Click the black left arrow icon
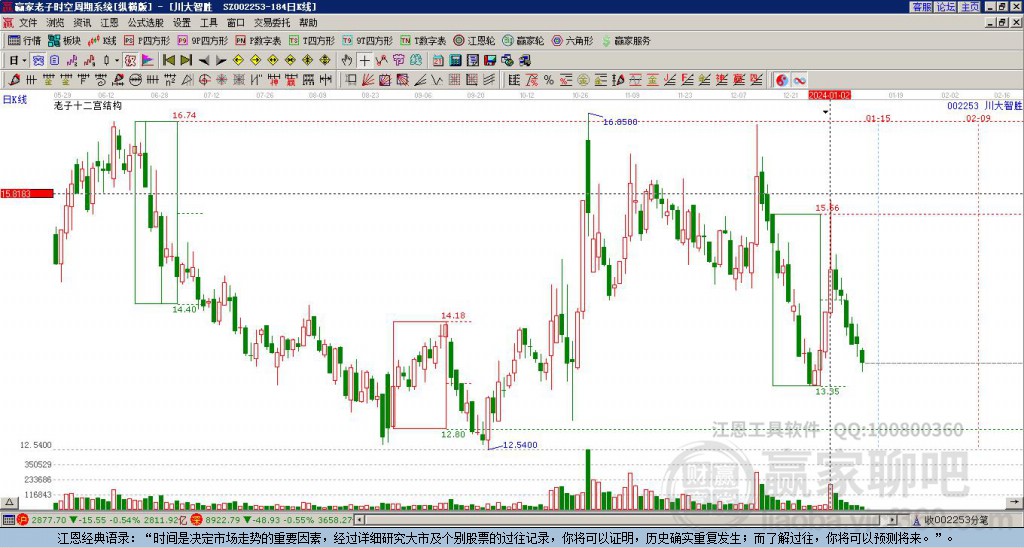The width and height of the screenshot is (1024, 548). [x=204, y=61]
